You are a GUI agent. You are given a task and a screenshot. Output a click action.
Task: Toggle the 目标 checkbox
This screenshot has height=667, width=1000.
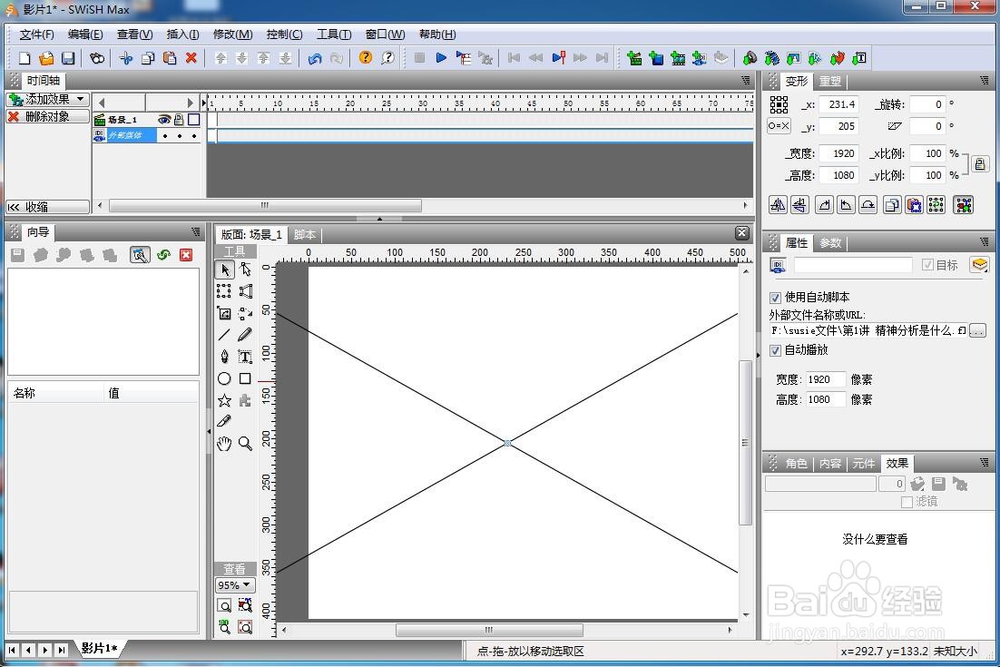(927, 265)
